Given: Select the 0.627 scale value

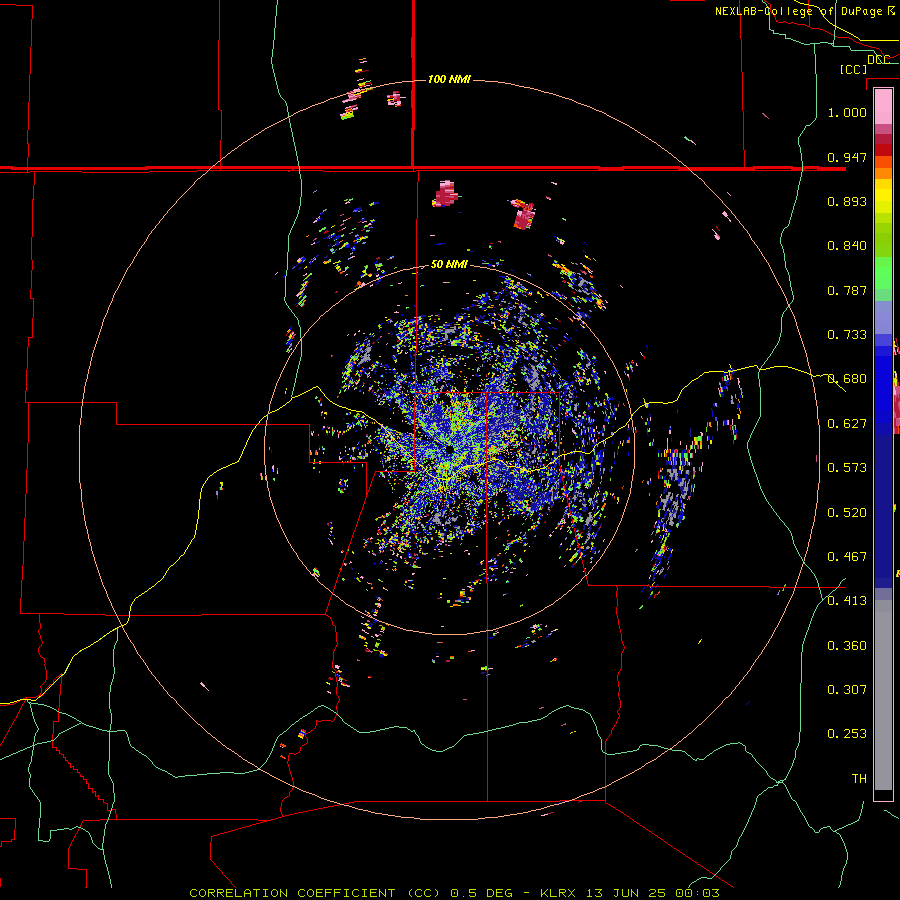Looking at the screenshot, I should pos(847,424).
